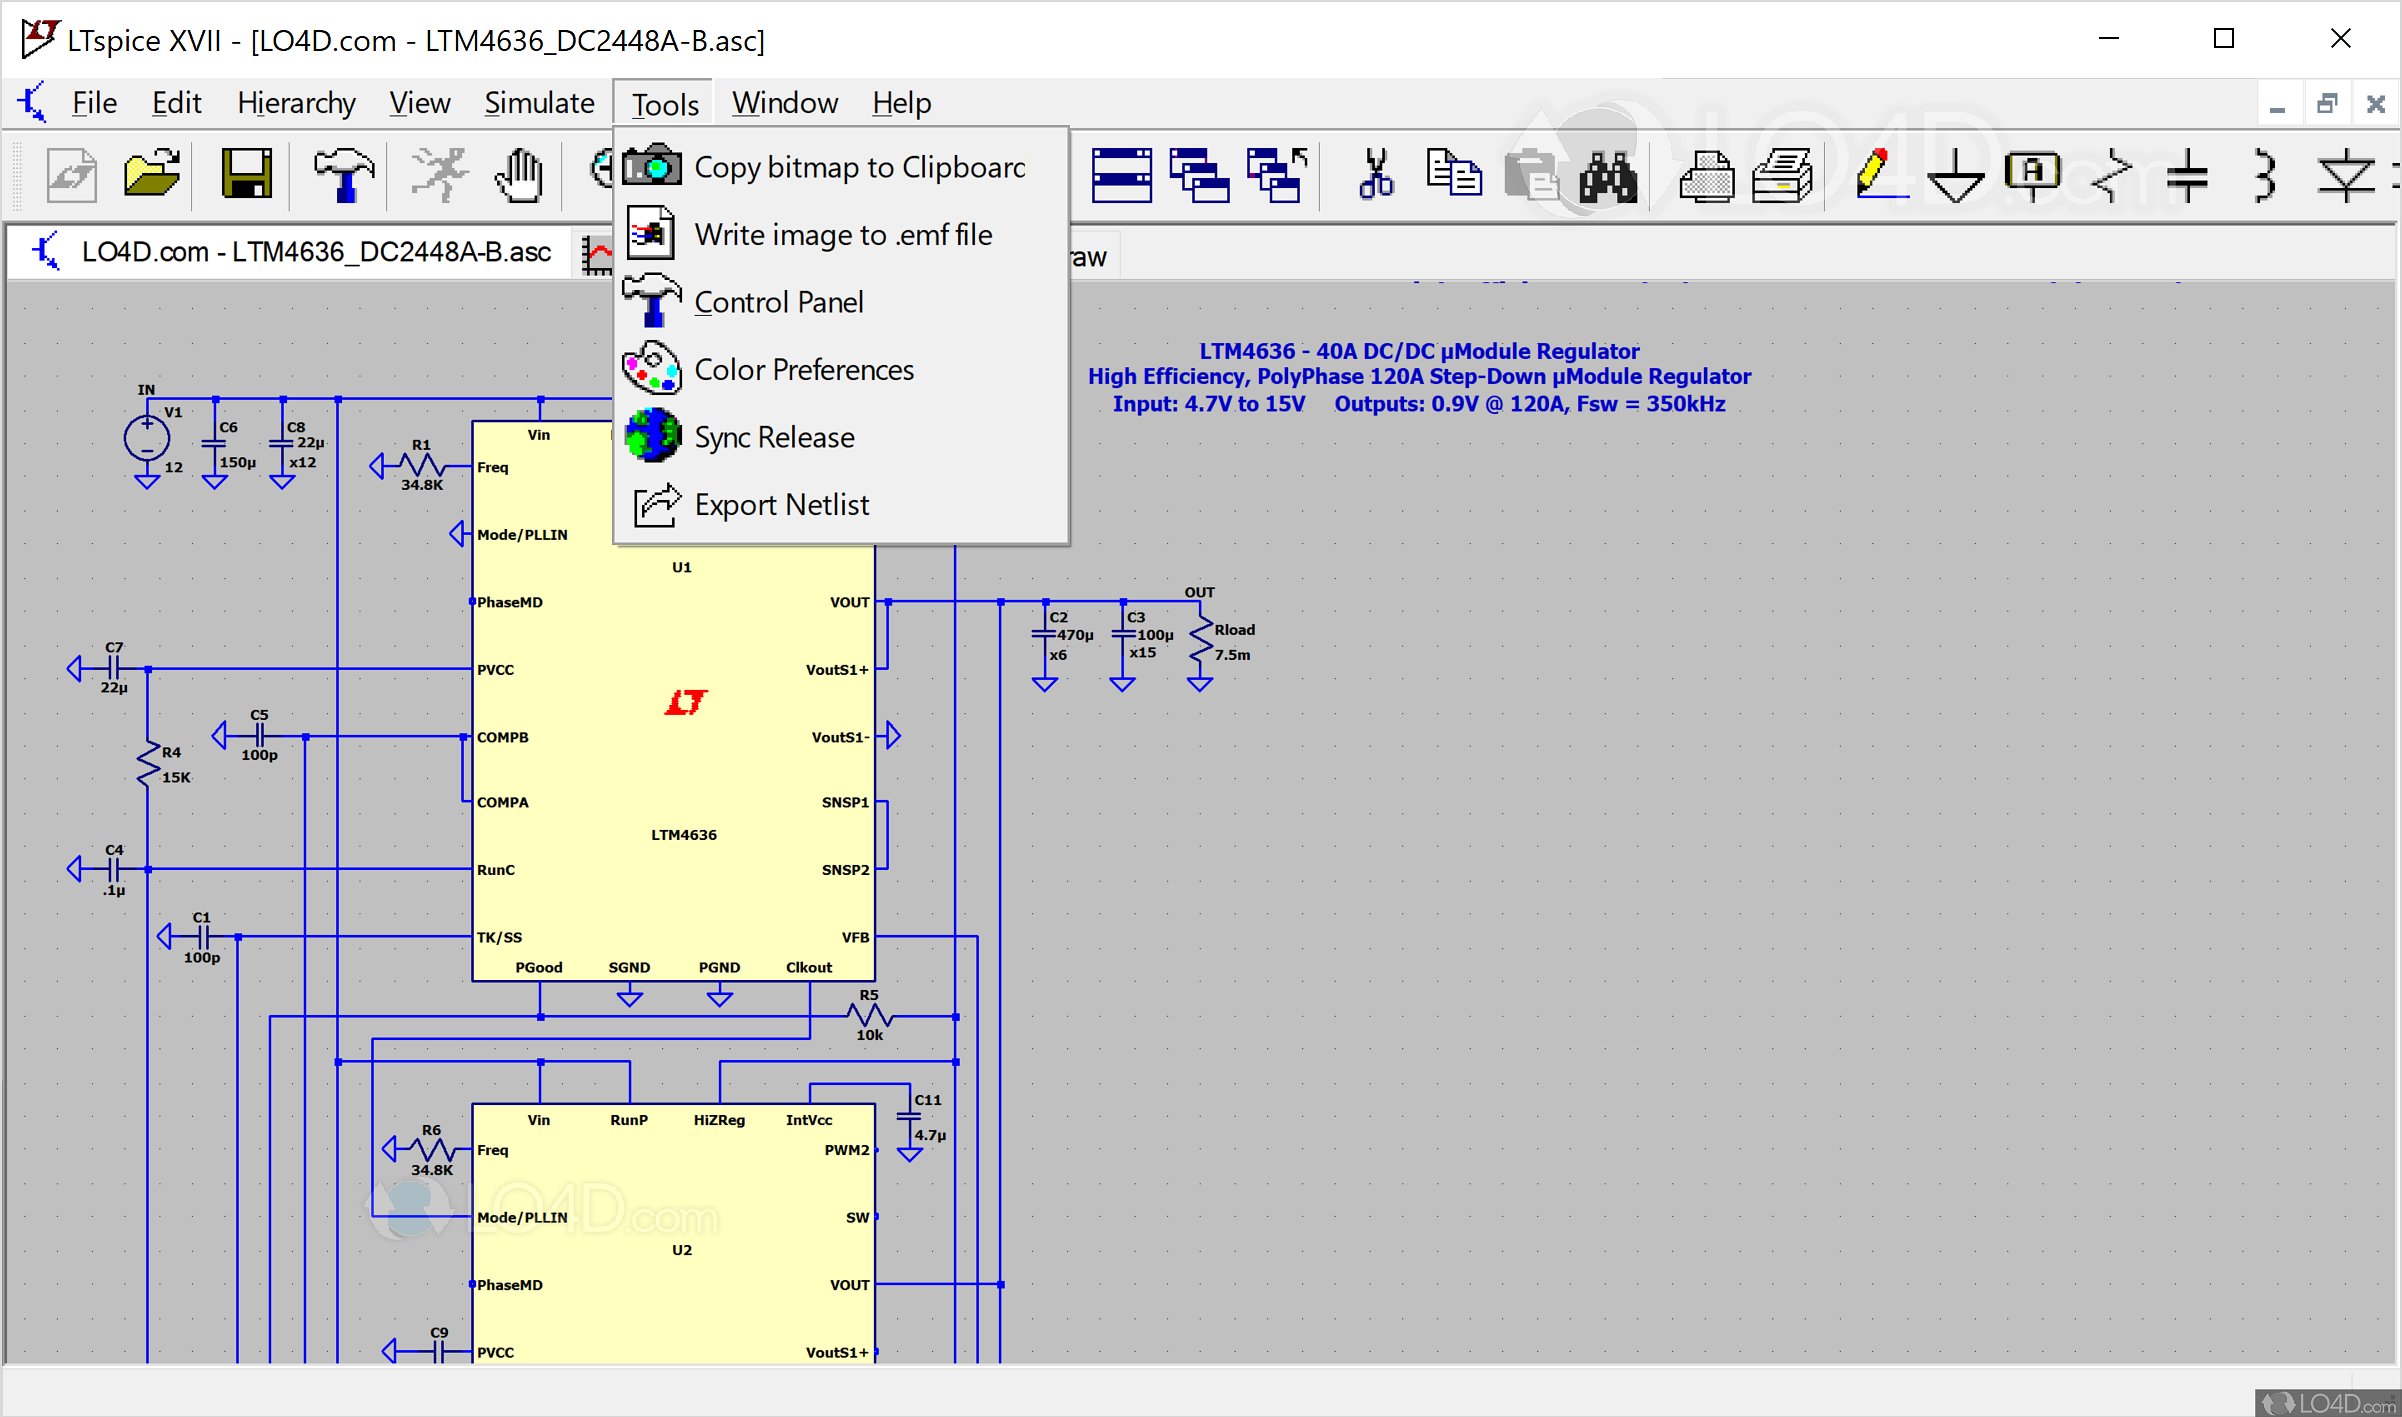Click the C2 470µ capacitor
The width and height of the screenshot is (2402, 1417).
pos(1045,635)
